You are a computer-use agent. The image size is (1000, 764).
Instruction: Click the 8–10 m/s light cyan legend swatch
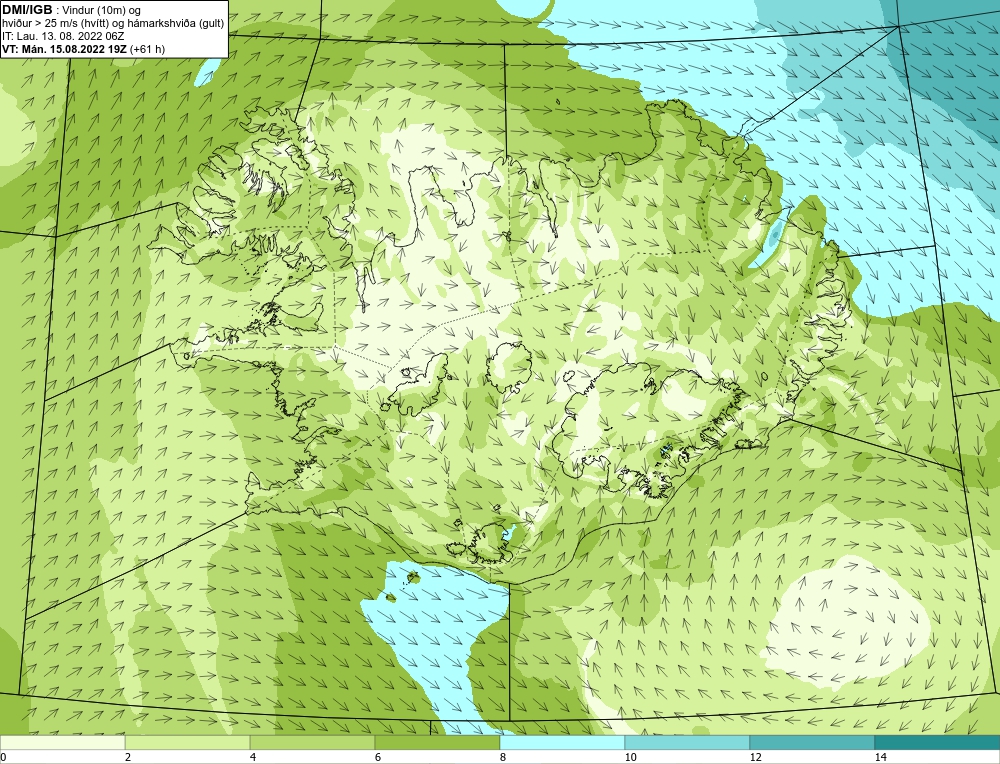562,743
